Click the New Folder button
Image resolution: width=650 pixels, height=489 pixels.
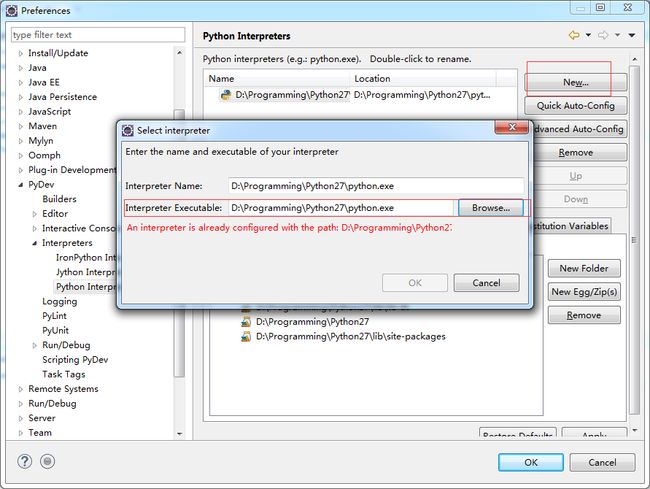584,269
